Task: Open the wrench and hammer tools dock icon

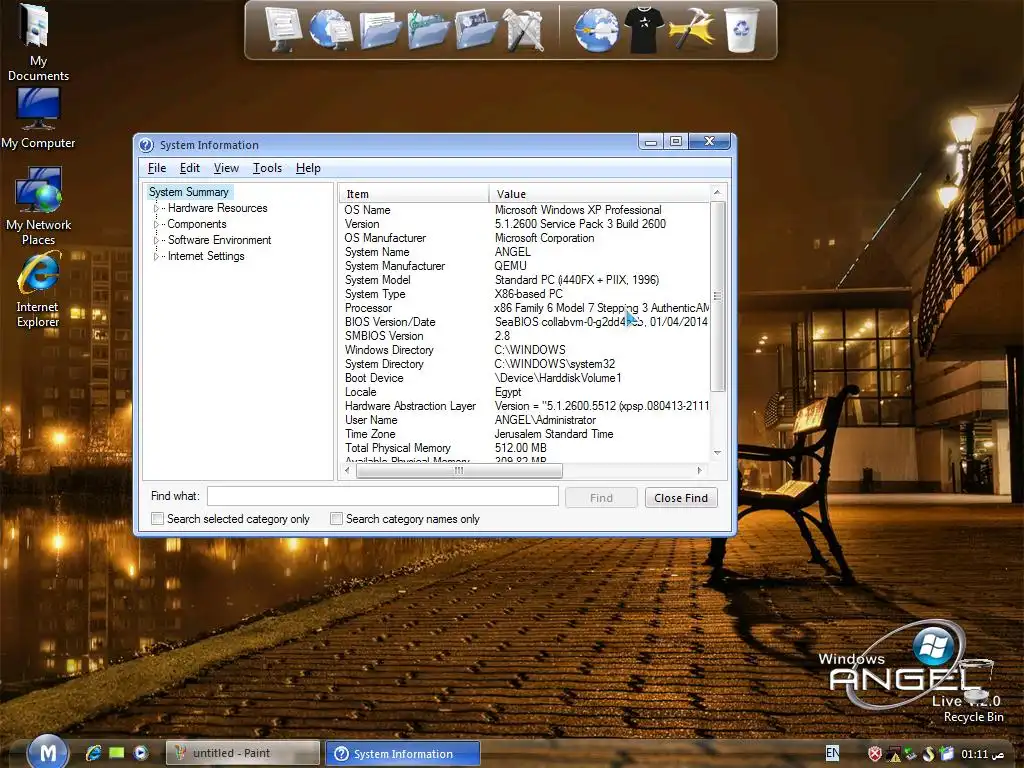Action: (x=523, y=30)
